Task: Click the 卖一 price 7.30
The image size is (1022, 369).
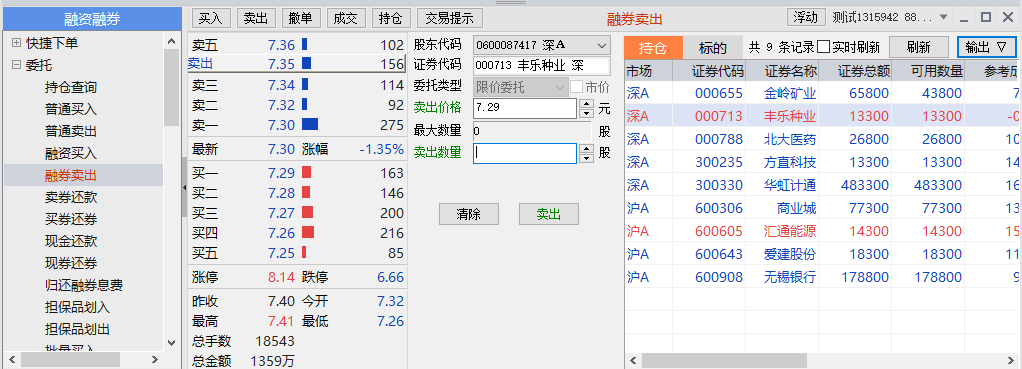Action: click(281, 125)
